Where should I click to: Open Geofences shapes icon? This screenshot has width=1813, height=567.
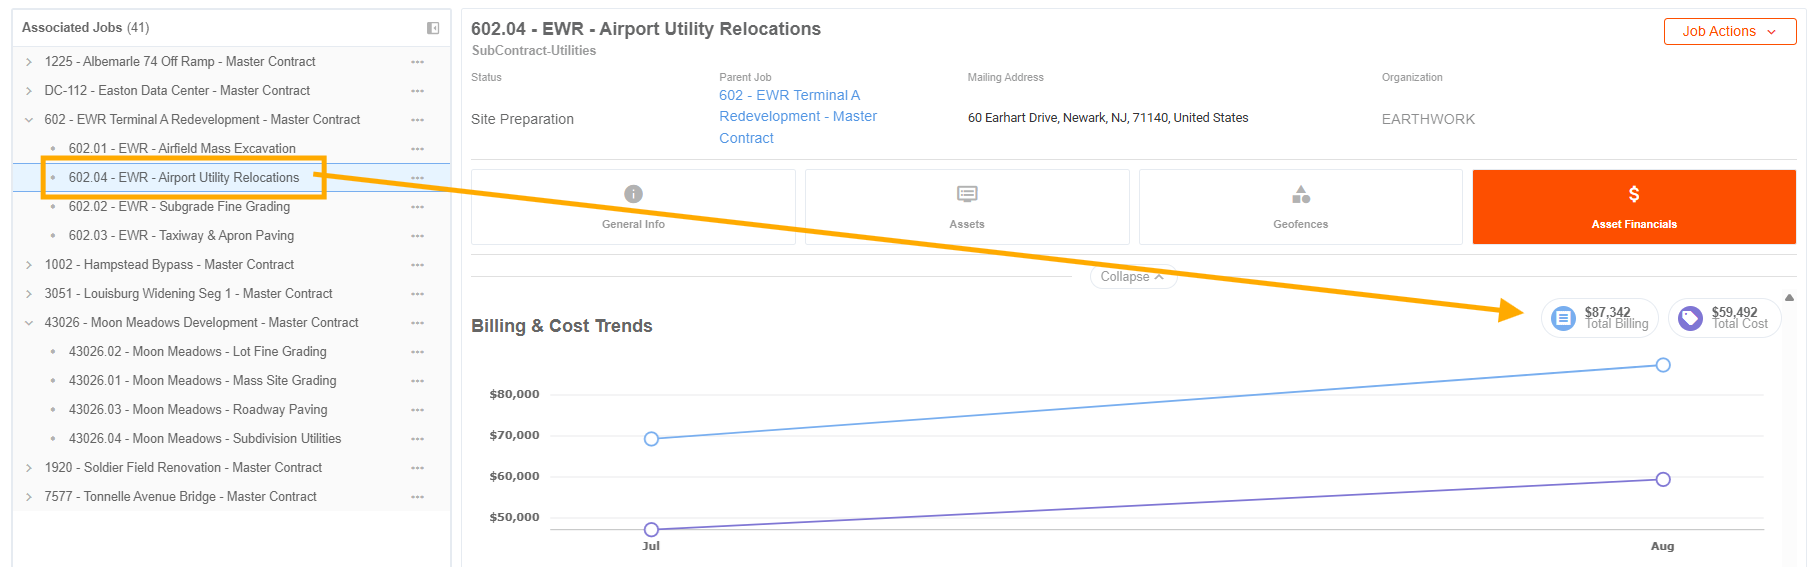point(1301,194)
